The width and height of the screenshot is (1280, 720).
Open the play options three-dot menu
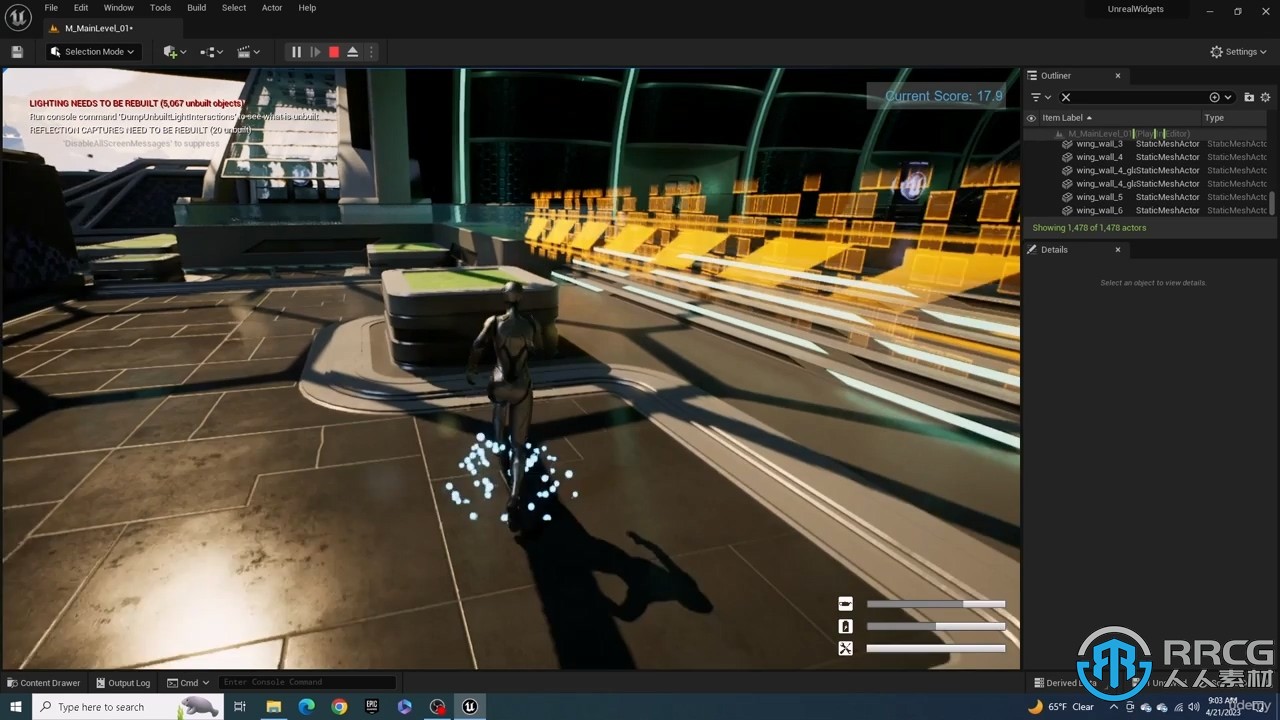click(x=372, y=52)
